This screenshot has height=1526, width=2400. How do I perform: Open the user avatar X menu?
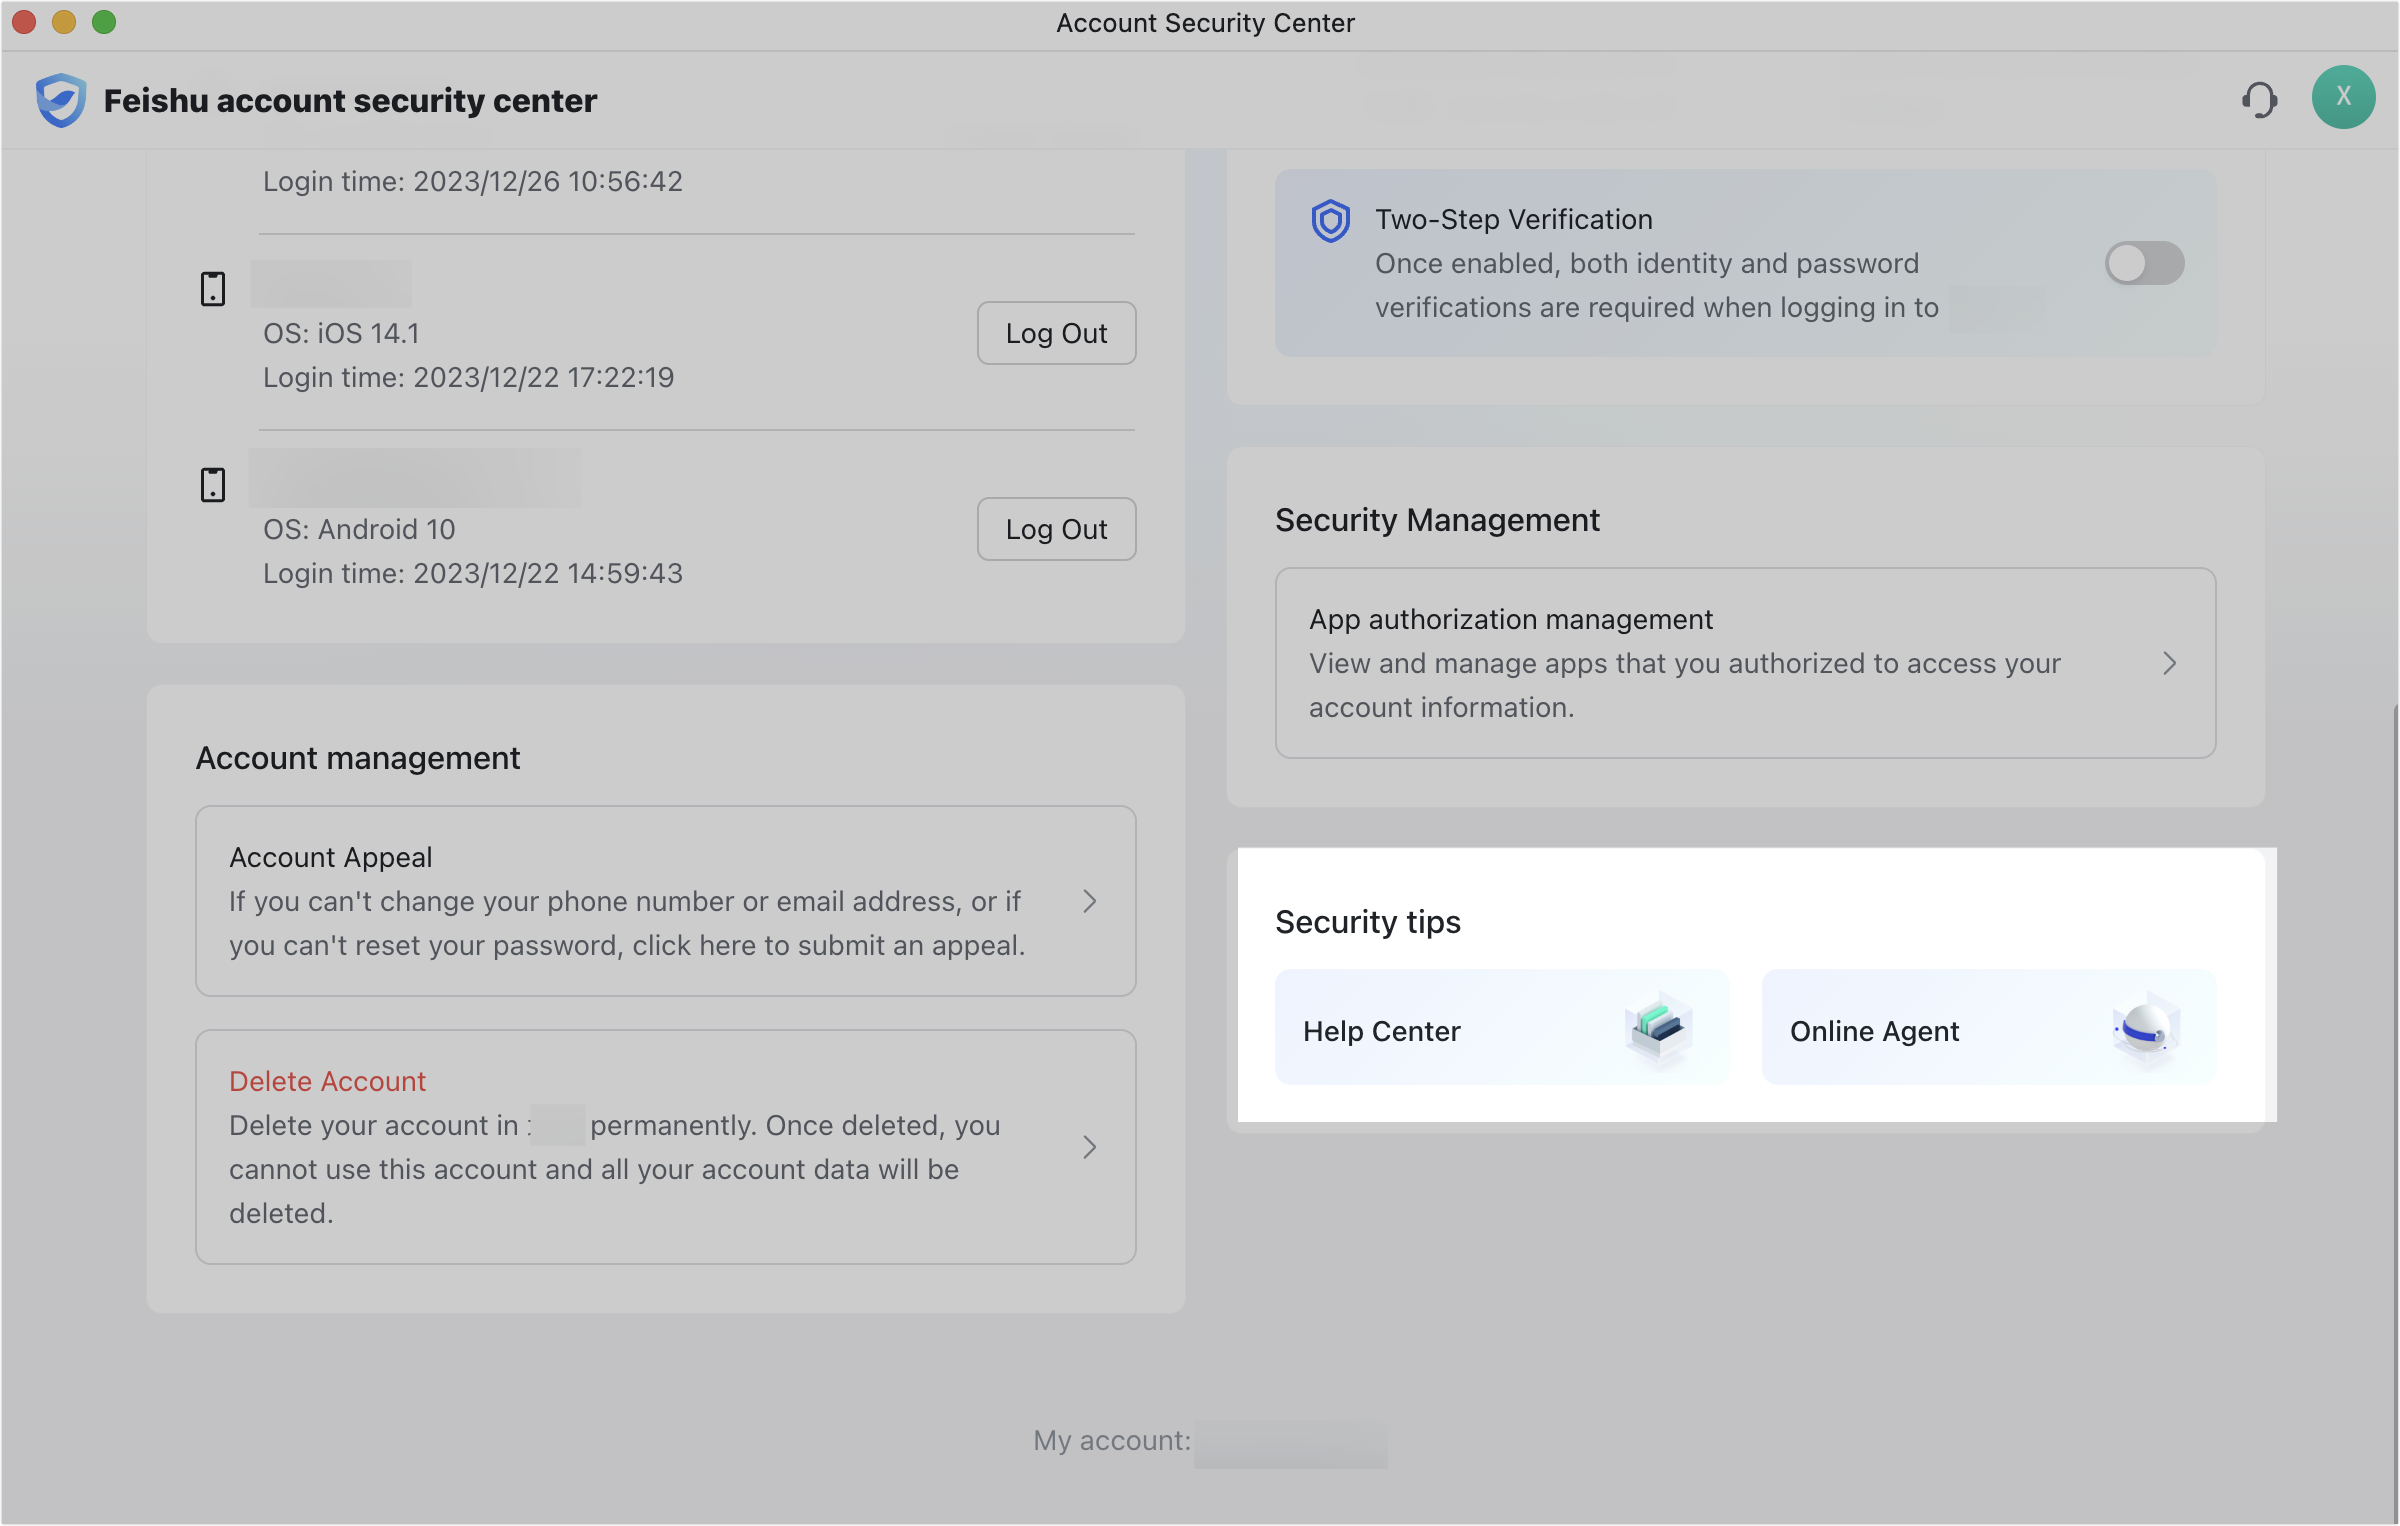click(x=2343, y=97)
